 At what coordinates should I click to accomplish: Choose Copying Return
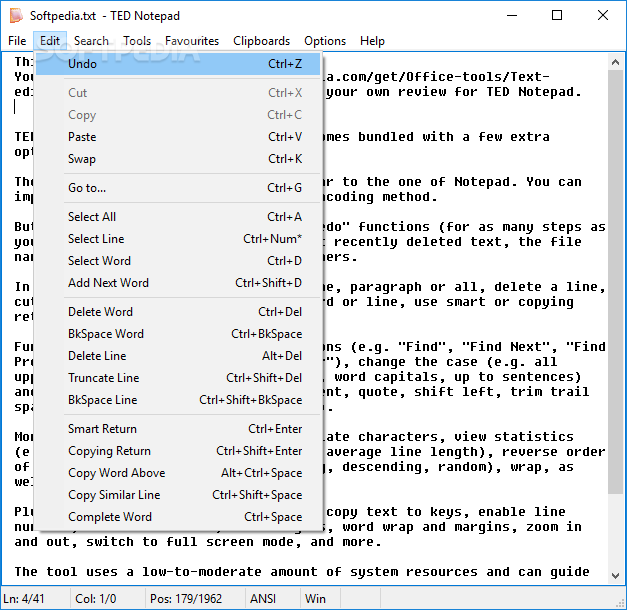coord(178,451)
